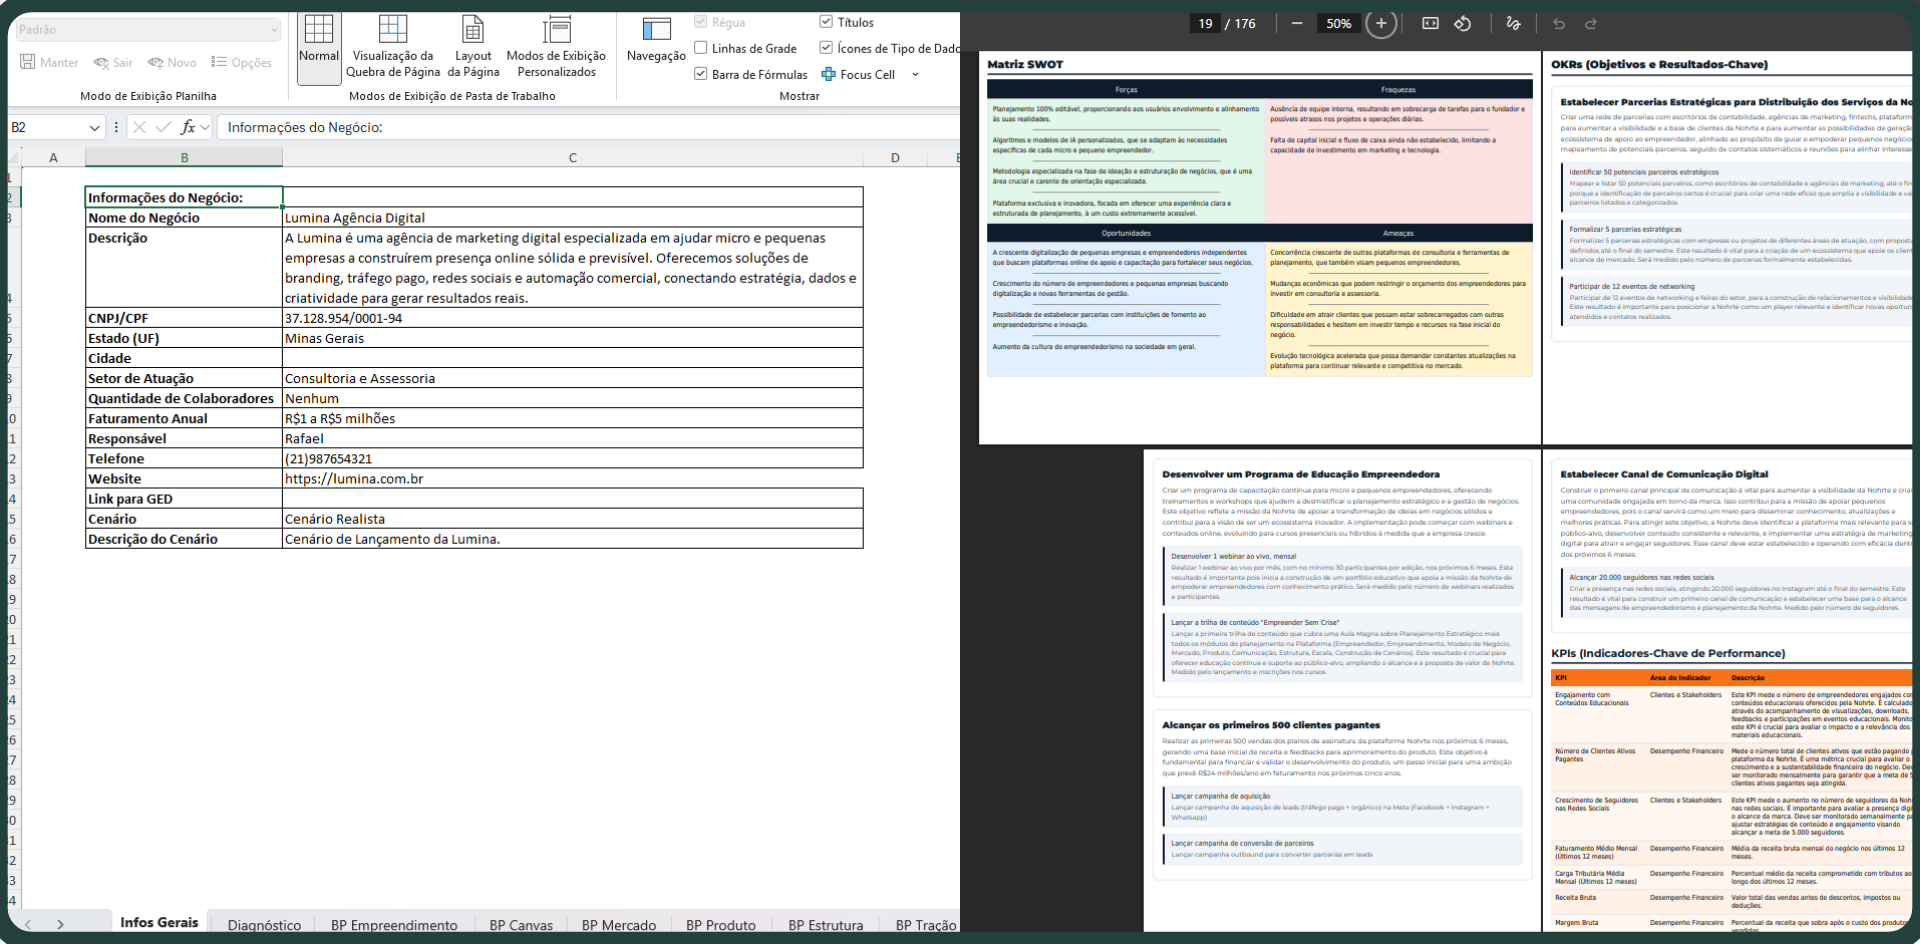Open the BP Estrutura sheet tab

[x=825, y=925]
